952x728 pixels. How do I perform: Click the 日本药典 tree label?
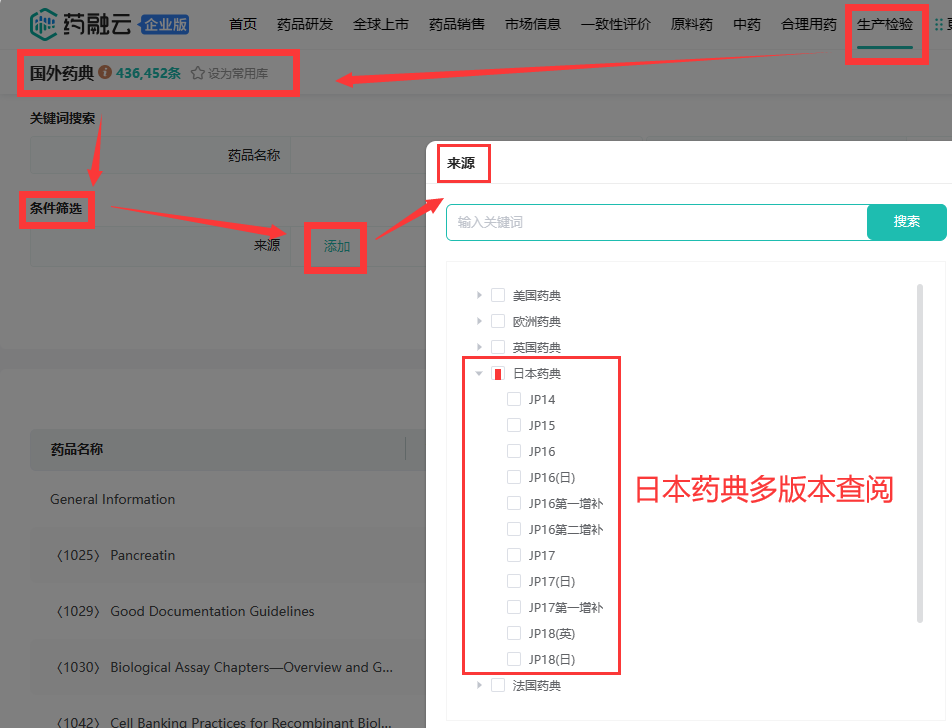(537, 373)
